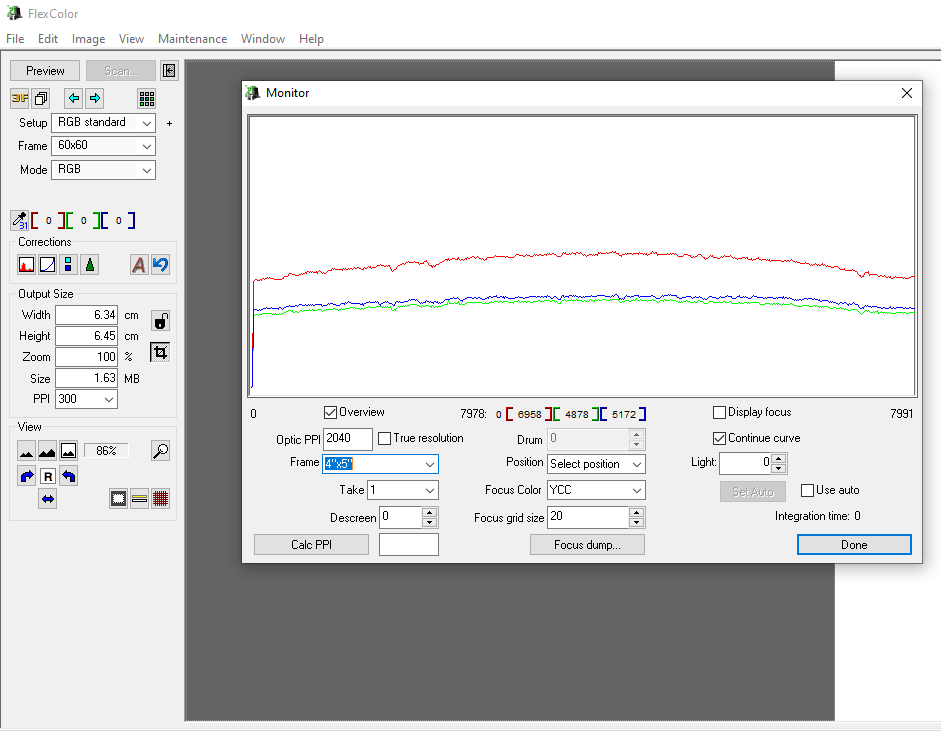The width and height of the screenshot is (941, 731).
Task: Click the stacked pages copy icon
Action: pos(41,98)
